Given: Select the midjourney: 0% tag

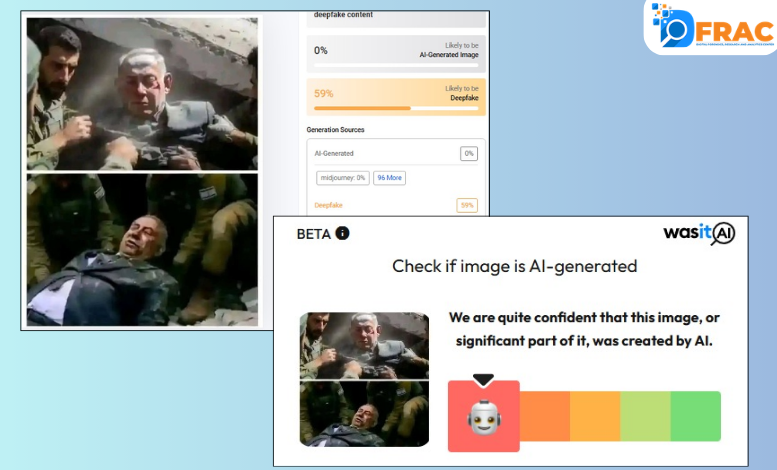Looking at the screenshot, I should click(x=343, y=177).
